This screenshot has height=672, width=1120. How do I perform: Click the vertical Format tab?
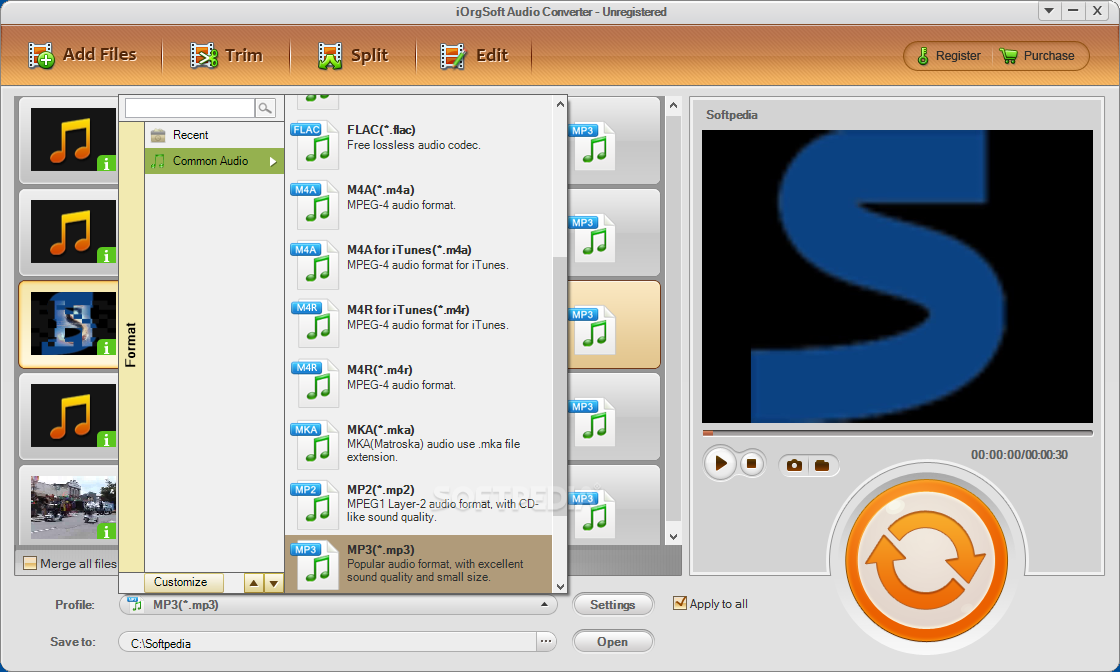pyautogui.click(x=131, y=344)
